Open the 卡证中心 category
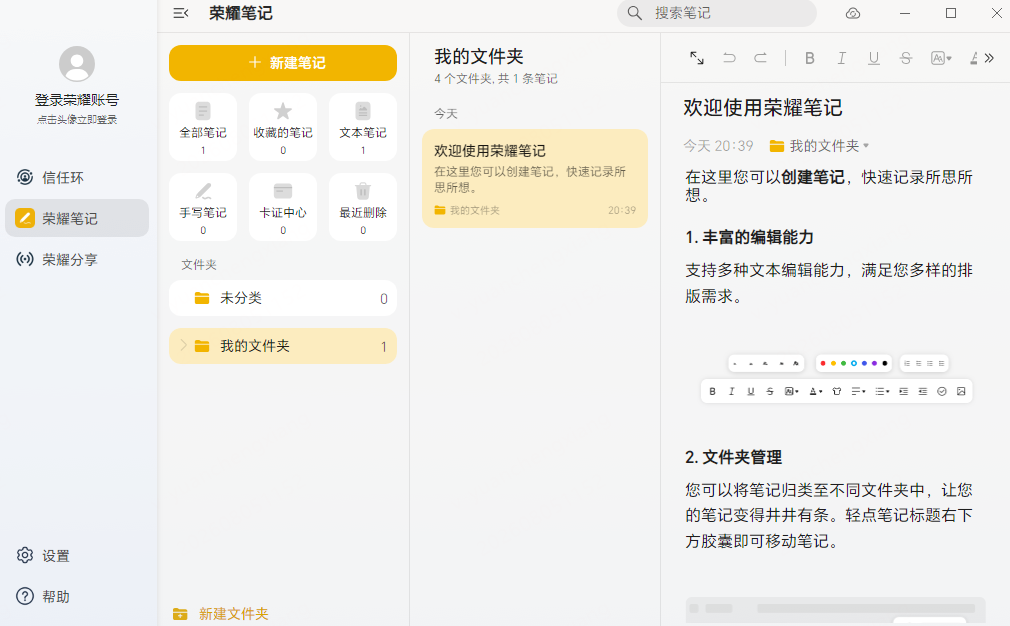Screen dimensions: 1010x626 tap(283, 207)
